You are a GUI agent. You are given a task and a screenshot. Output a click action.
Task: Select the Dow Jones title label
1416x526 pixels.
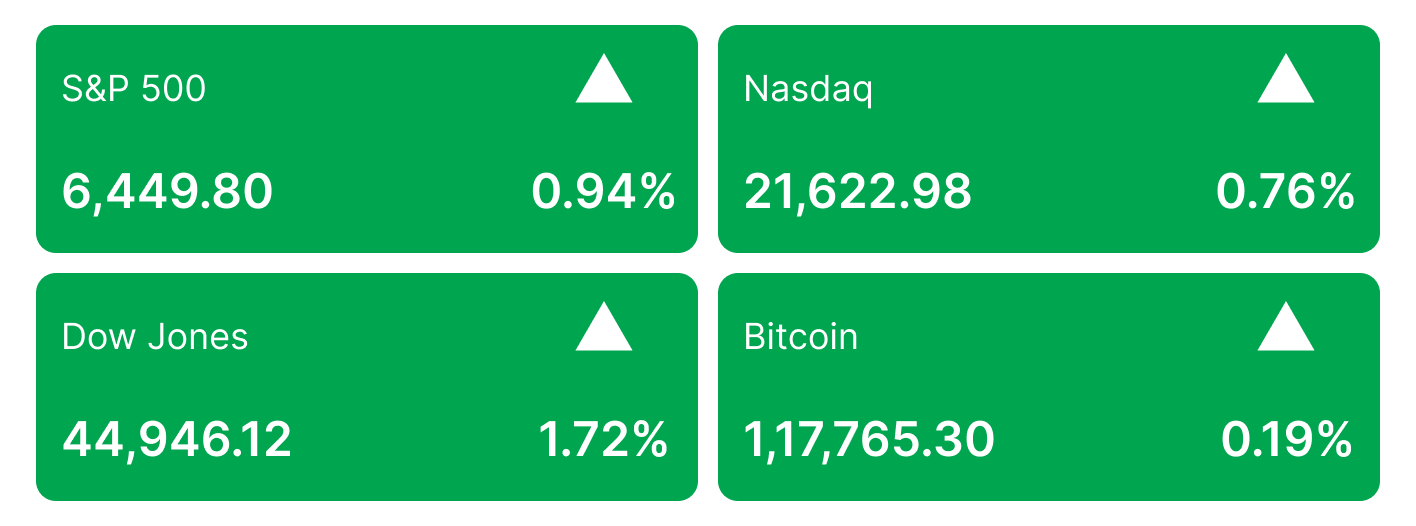(155, 337)
